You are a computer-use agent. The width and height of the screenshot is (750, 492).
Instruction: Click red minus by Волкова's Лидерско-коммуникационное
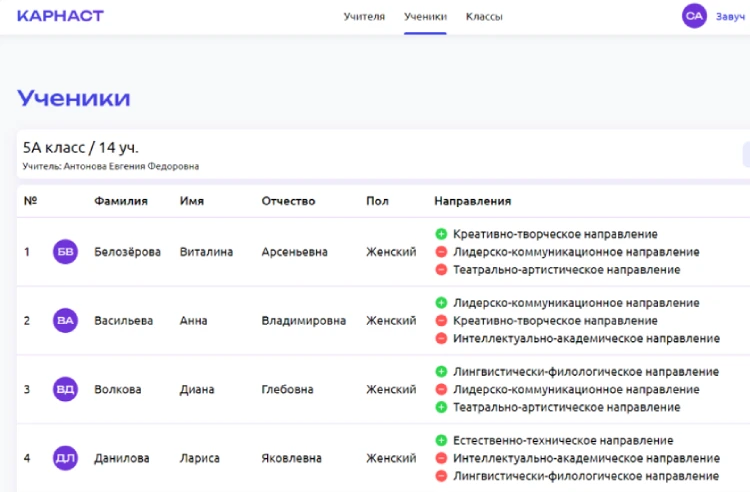pos(441,389)
